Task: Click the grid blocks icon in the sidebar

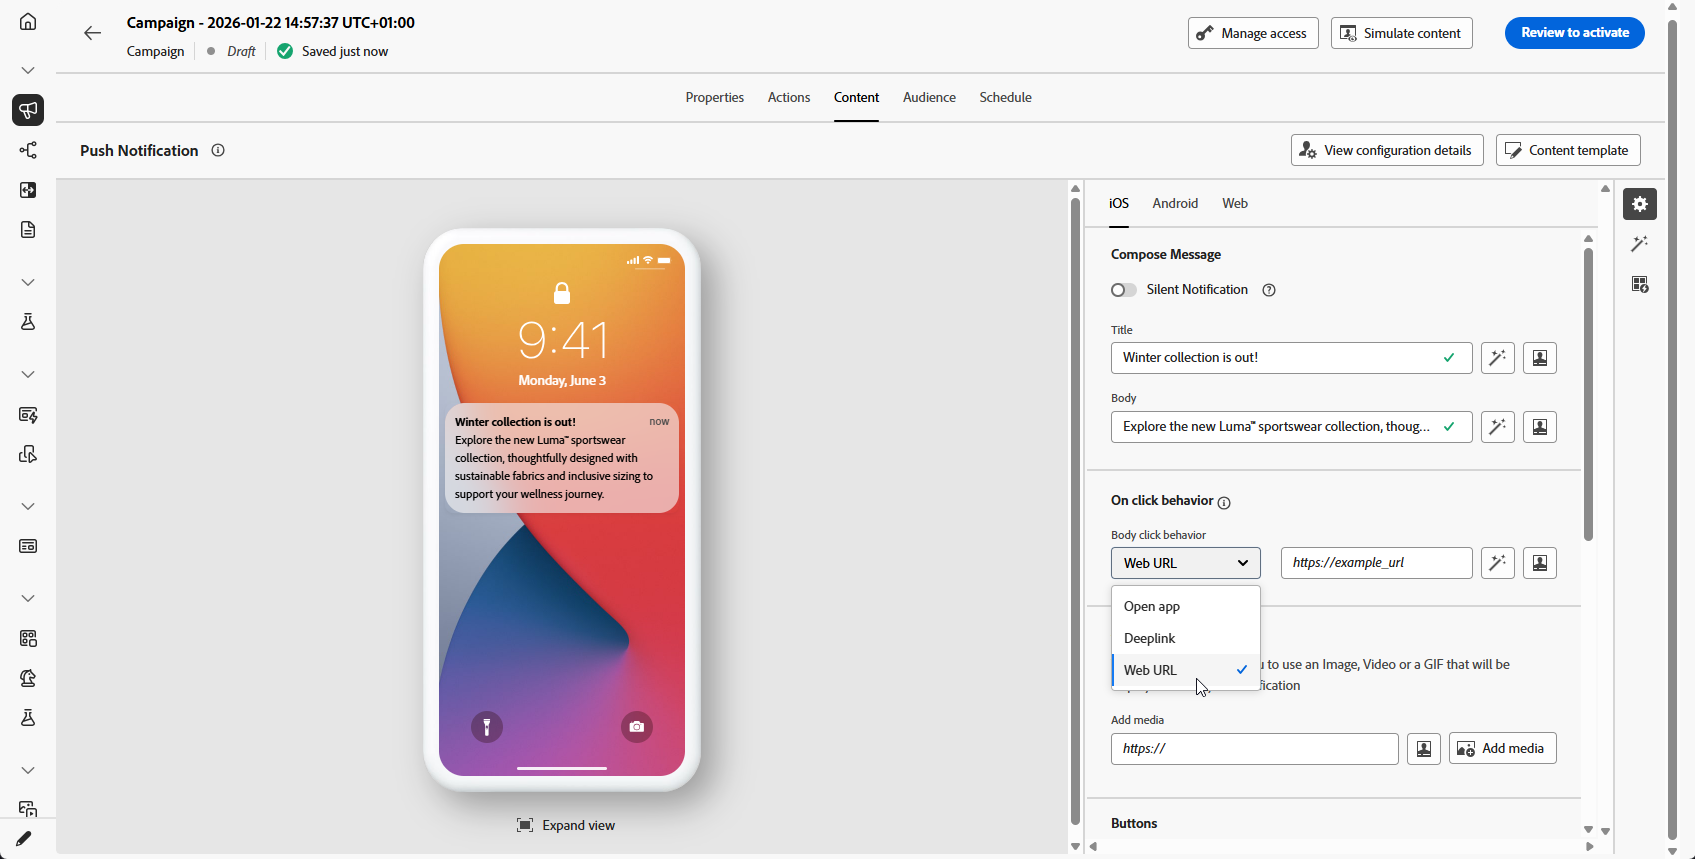Action: tap(28, 638)
